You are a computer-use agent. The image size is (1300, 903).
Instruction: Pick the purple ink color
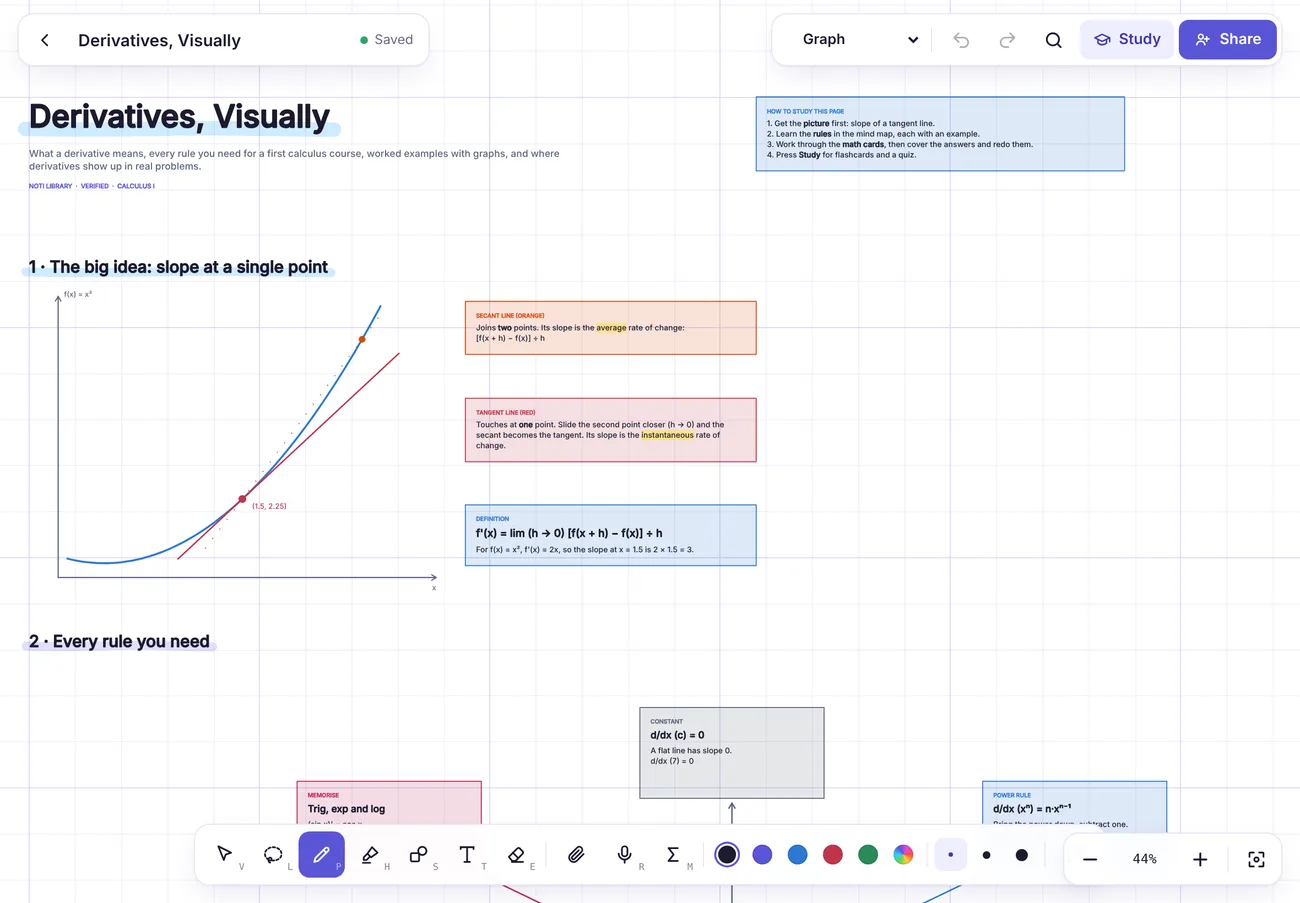click(x=762, y=854)
